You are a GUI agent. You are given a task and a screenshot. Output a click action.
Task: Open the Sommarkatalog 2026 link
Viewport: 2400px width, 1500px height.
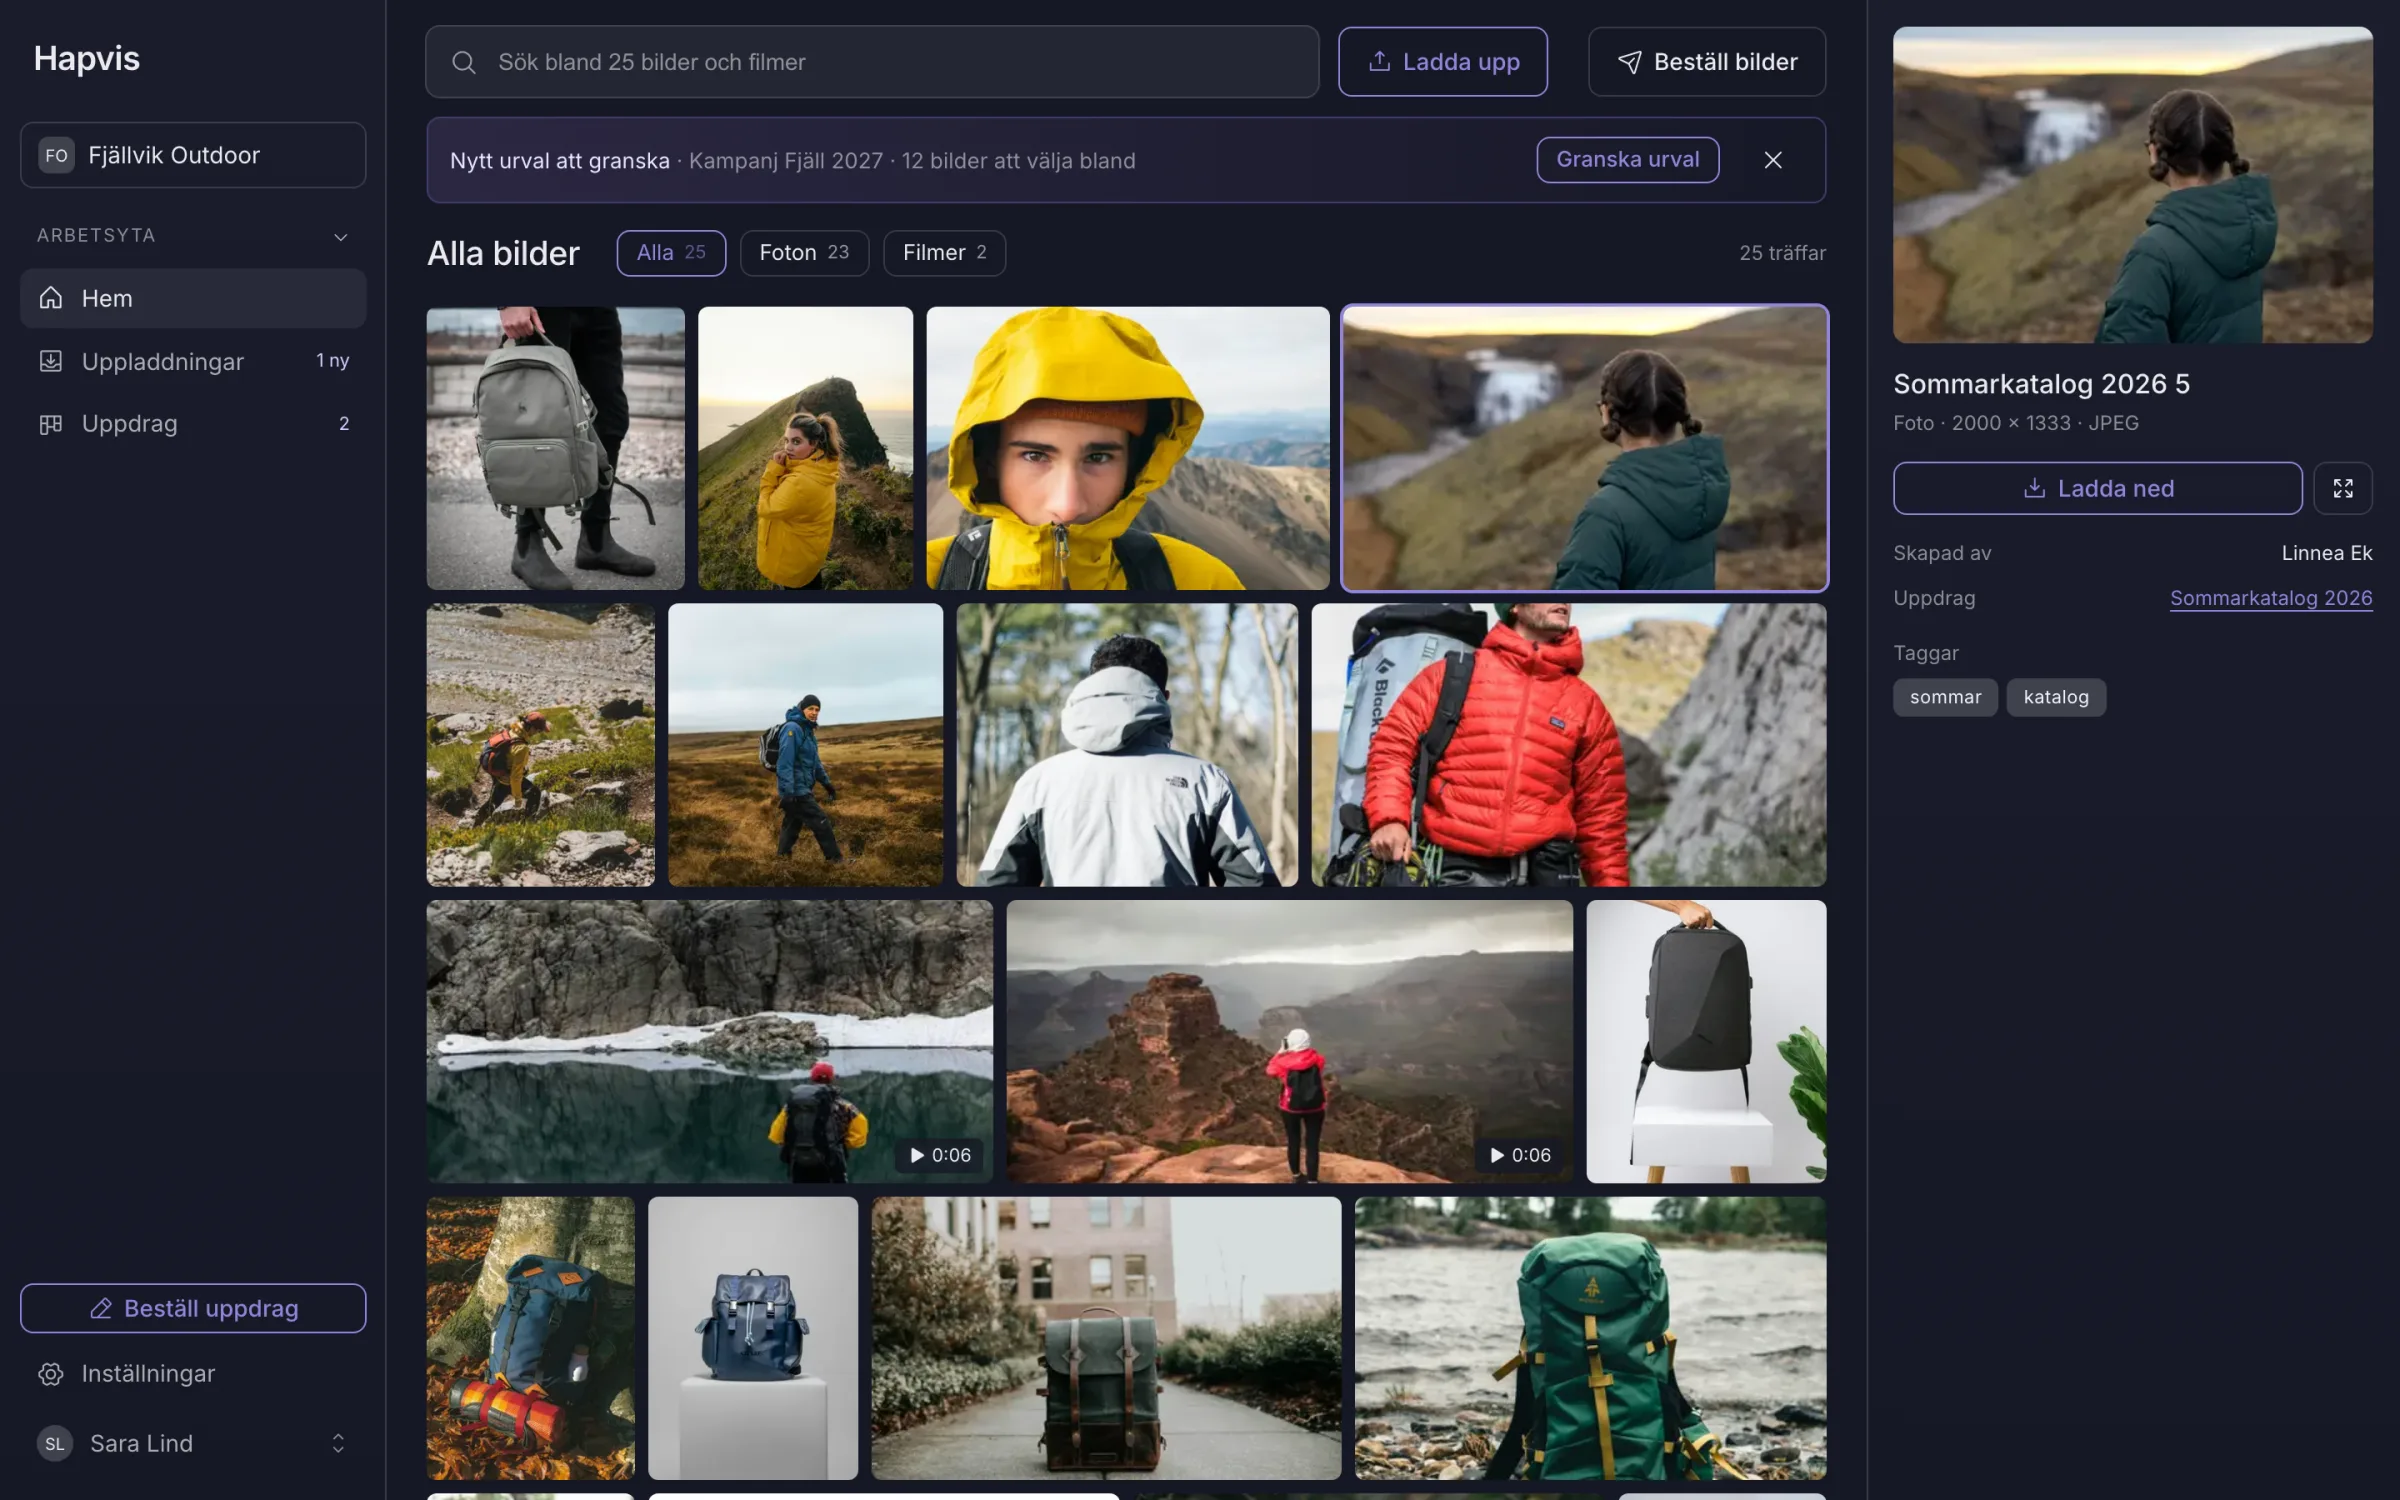[2271, 598]
